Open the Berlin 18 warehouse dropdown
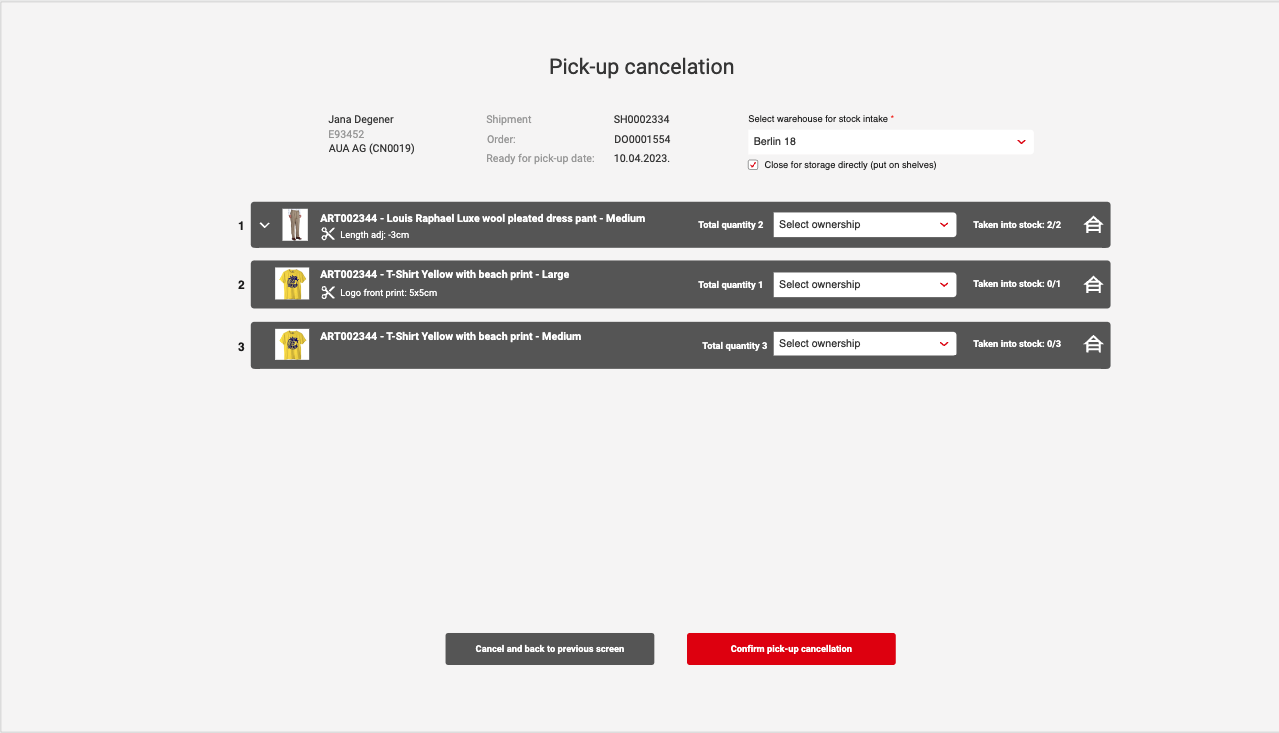This screenshot has height=733, width=1279. point(890,142)
